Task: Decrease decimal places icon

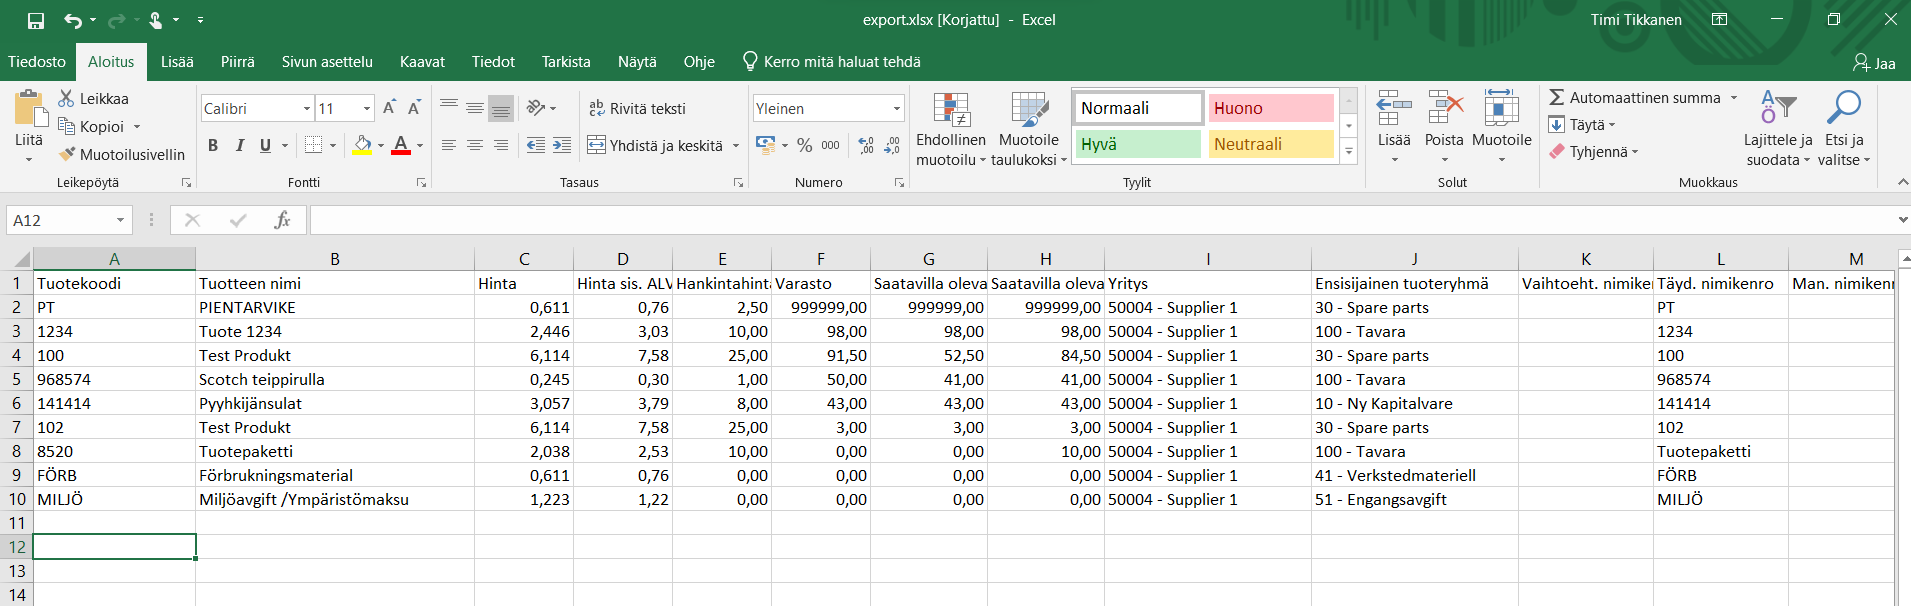Action: (x=892, y=146)
